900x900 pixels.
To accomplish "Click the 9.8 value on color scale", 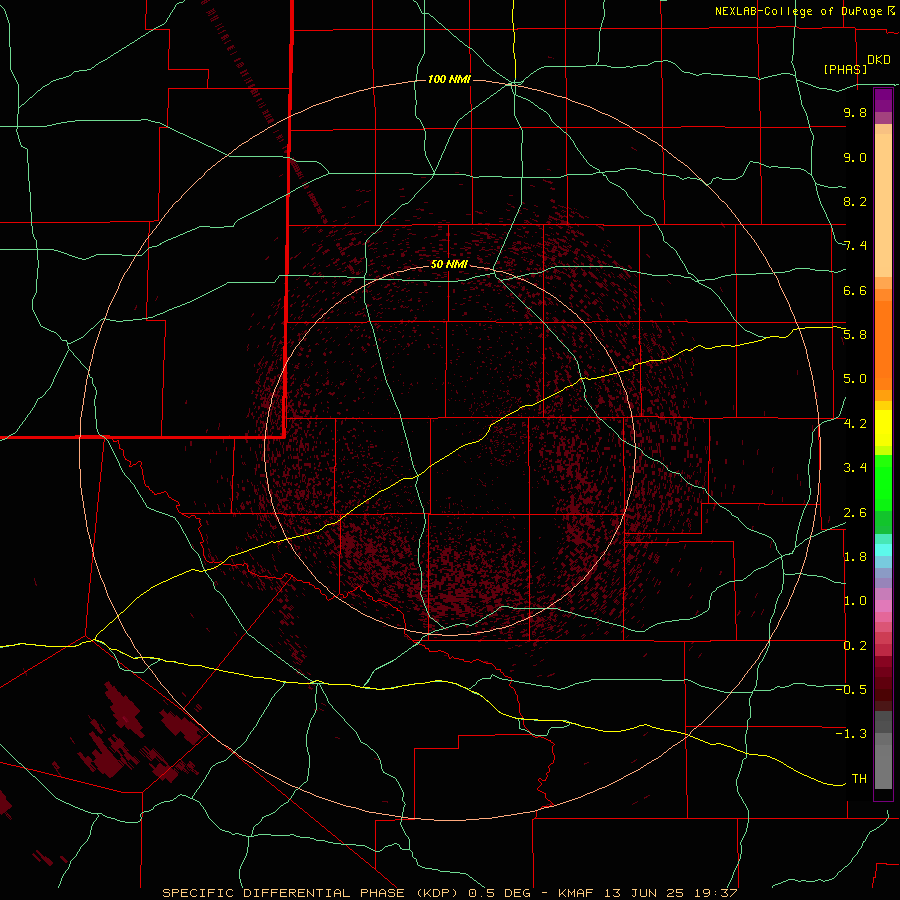I will coord(855,112).
